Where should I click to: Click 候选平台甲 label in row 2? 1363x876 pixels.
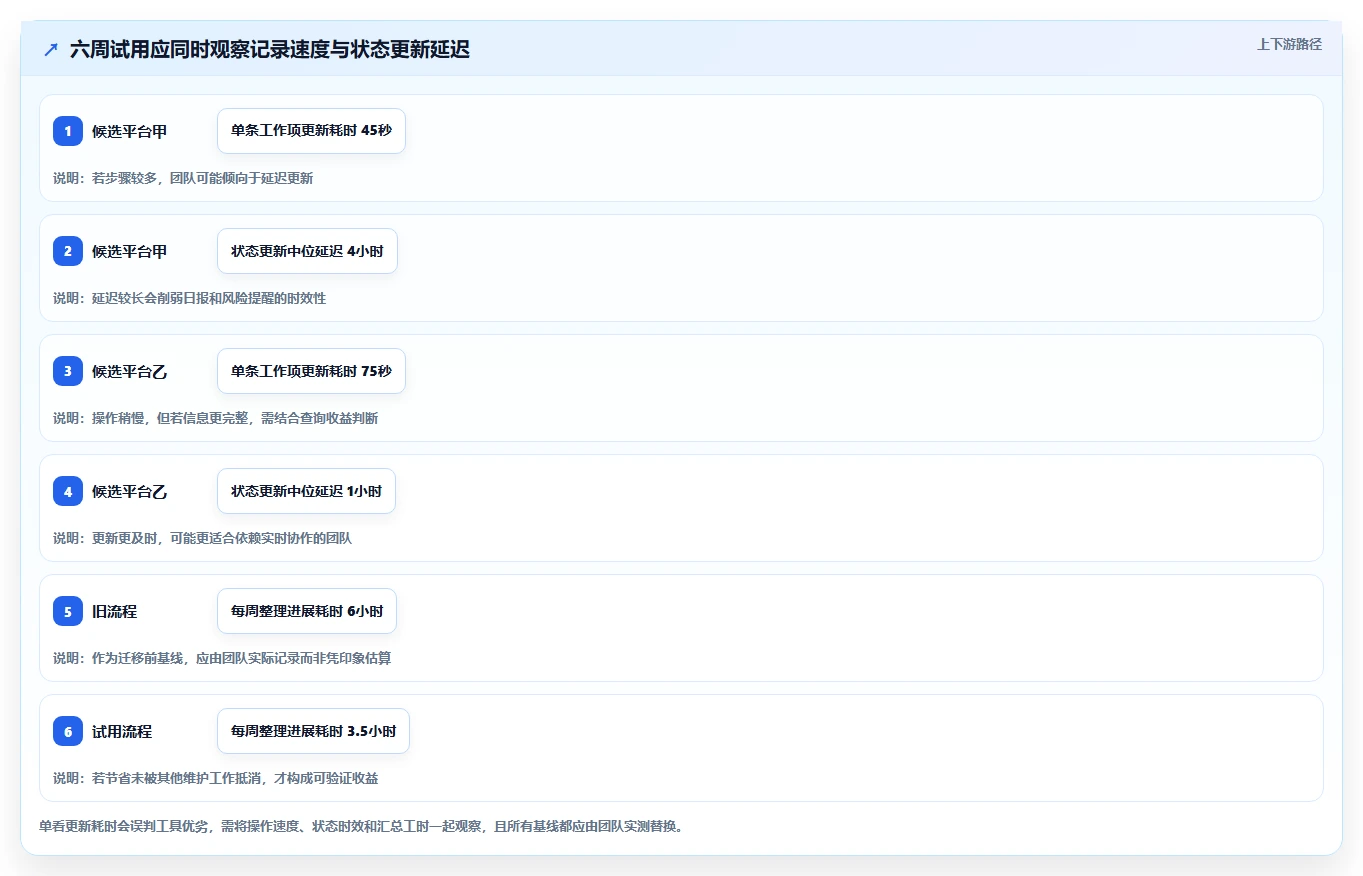130,251
